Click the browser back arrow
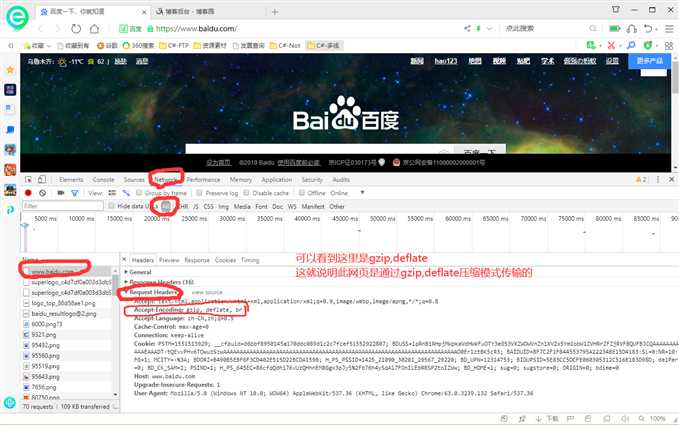Image resolution: width=679 pixels, height=425 pixels. [x=41, y=29]
